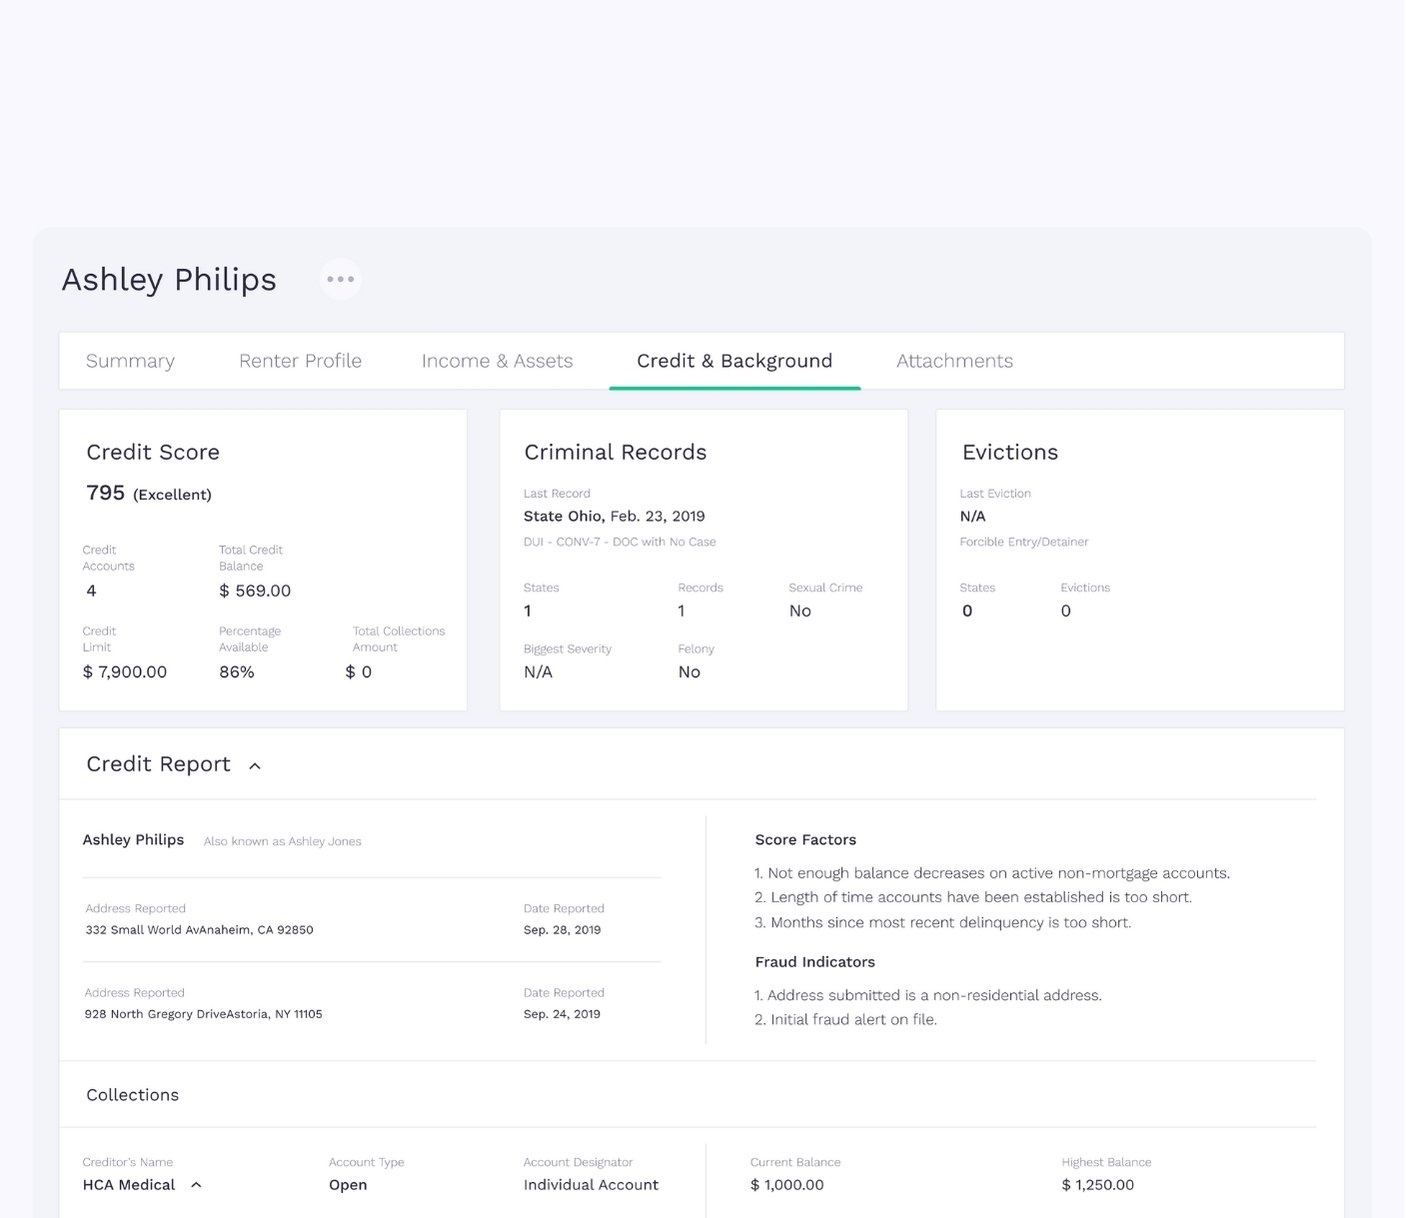Click the Collections section heading
Screen dimensions: 1406x1218
pyautogui.click(x=132, y=1095)
